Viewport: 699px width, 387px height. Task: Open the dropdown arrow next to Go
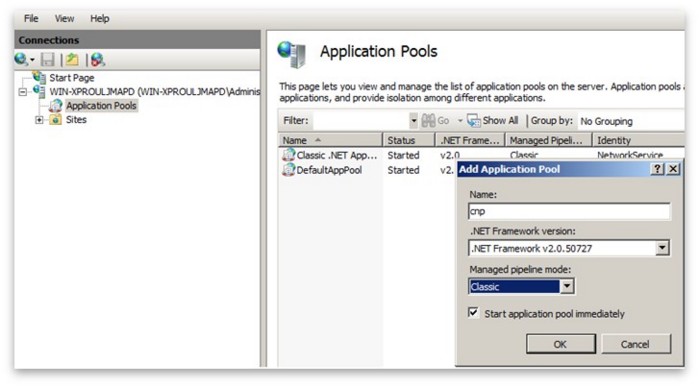(x=460, y=121)
